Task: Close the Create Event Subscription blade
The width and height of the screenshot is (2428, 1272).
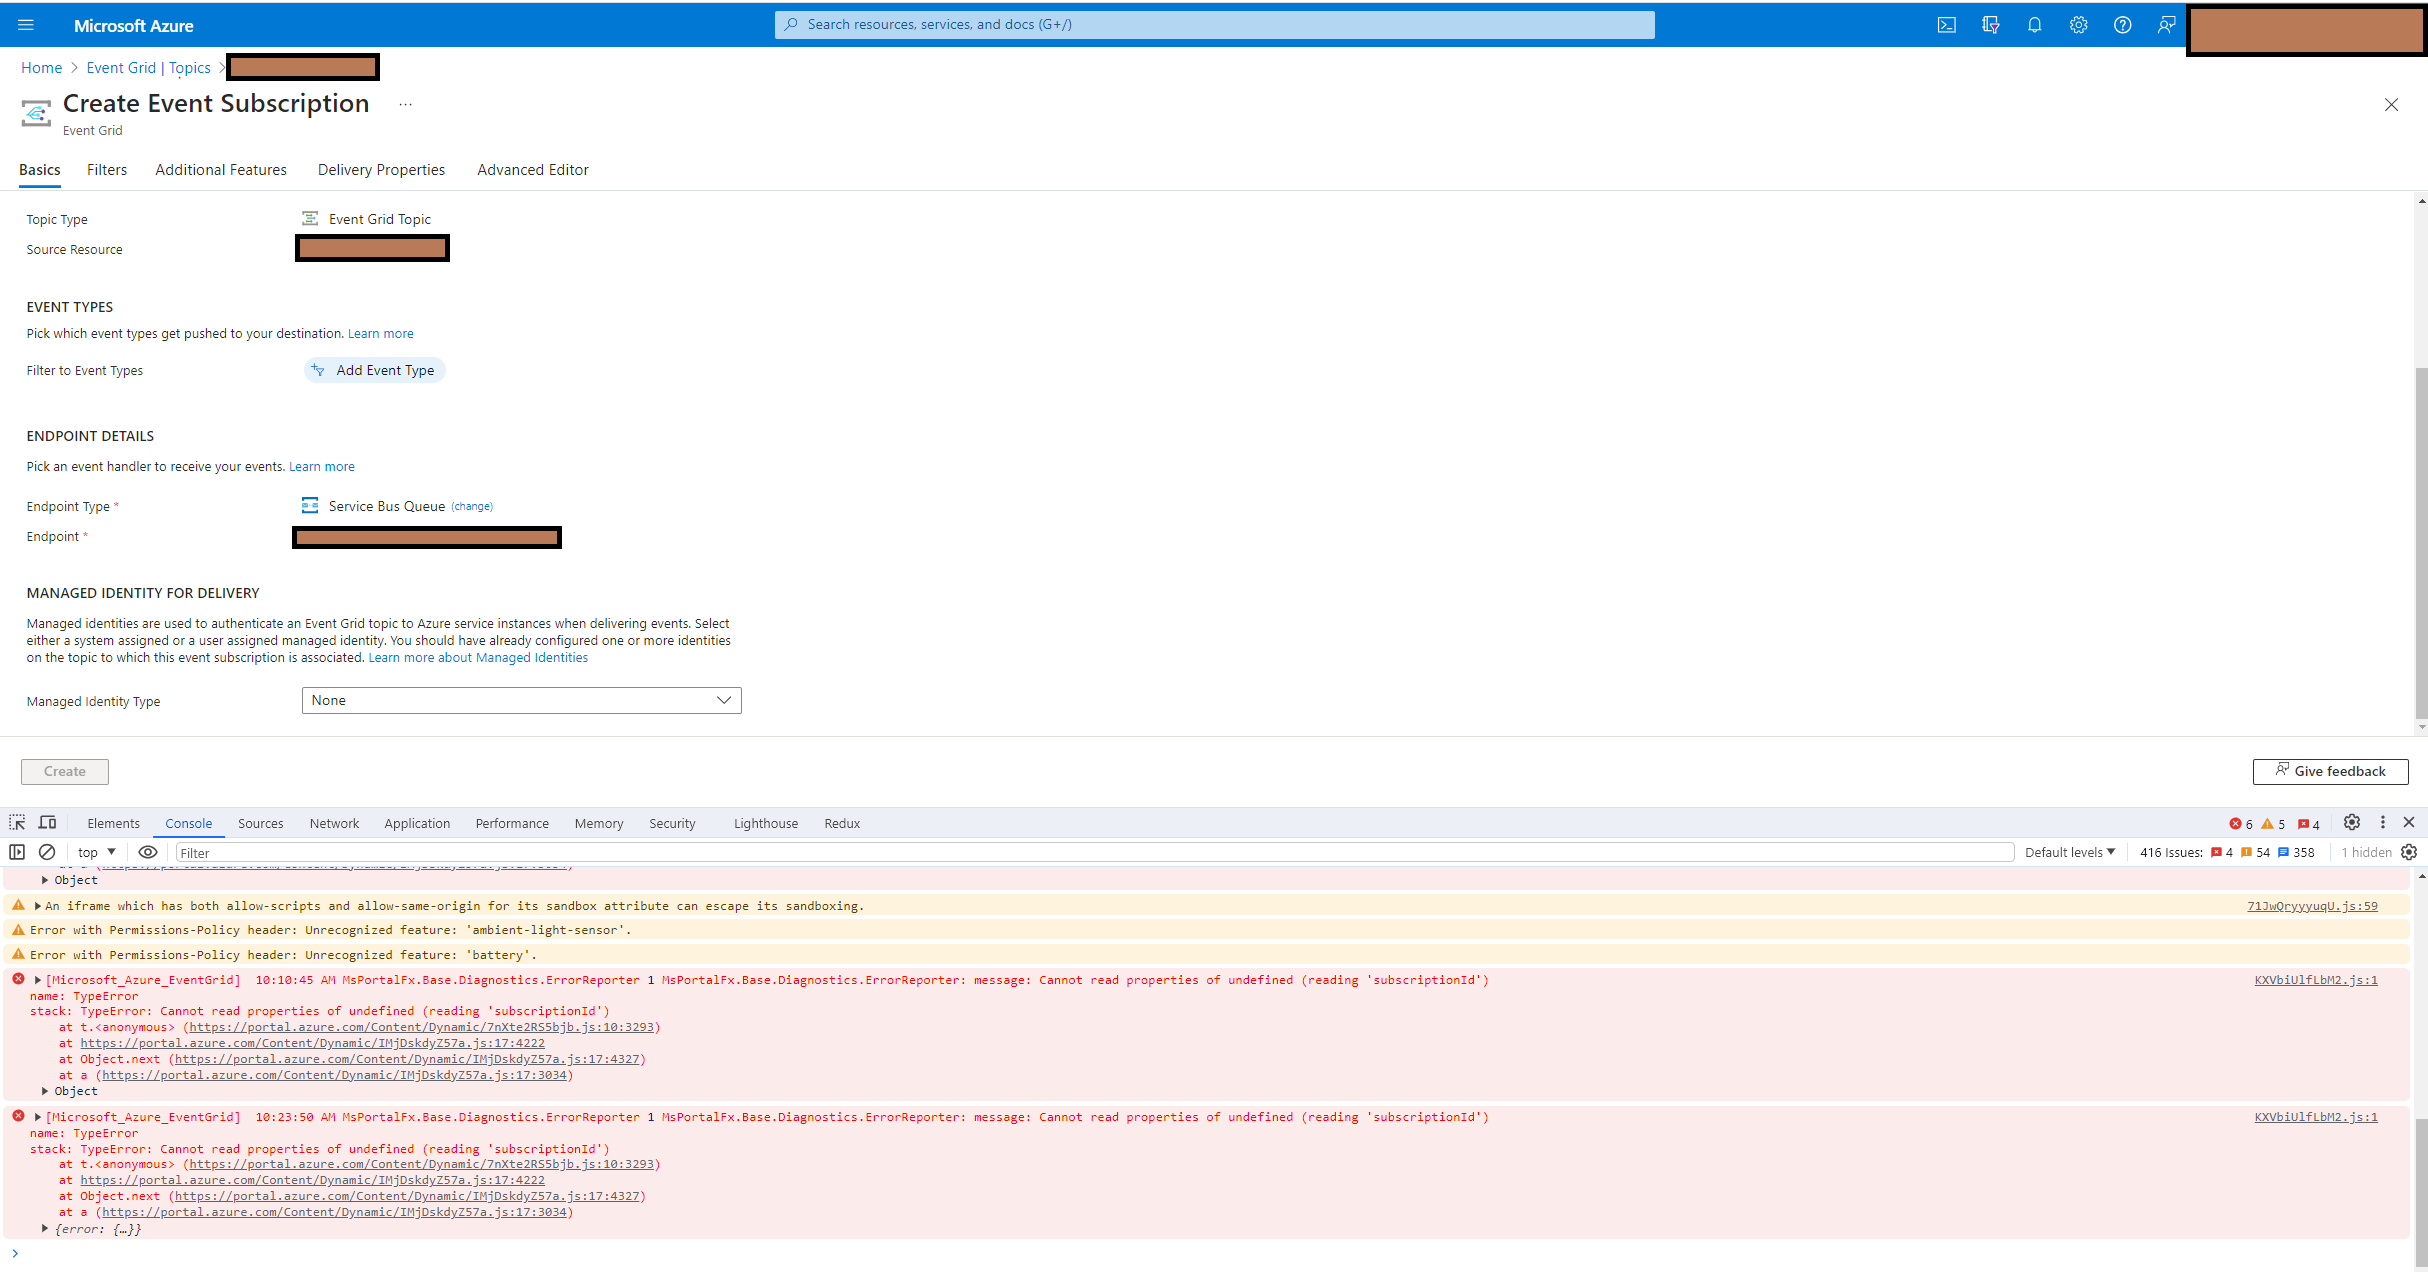Action: pos(2391,105)
